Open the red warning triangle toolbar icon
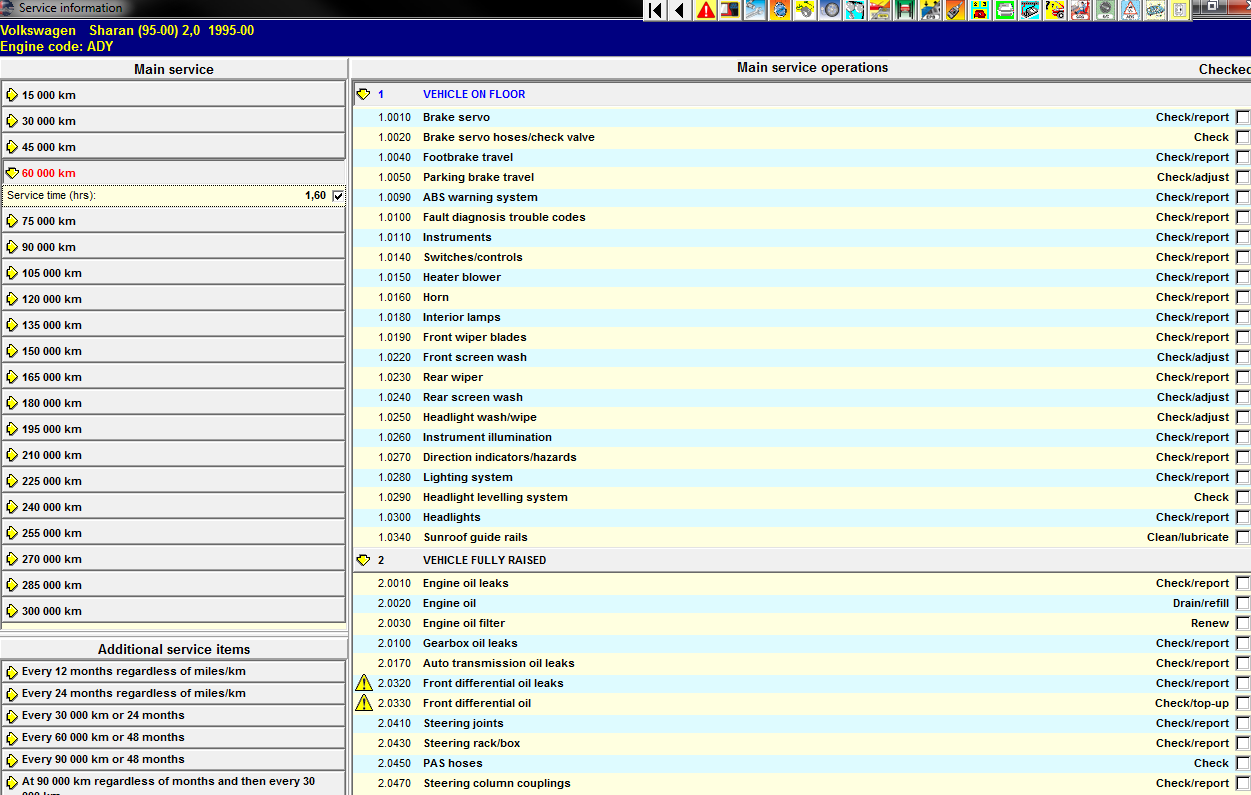 [x=706, y=10]
